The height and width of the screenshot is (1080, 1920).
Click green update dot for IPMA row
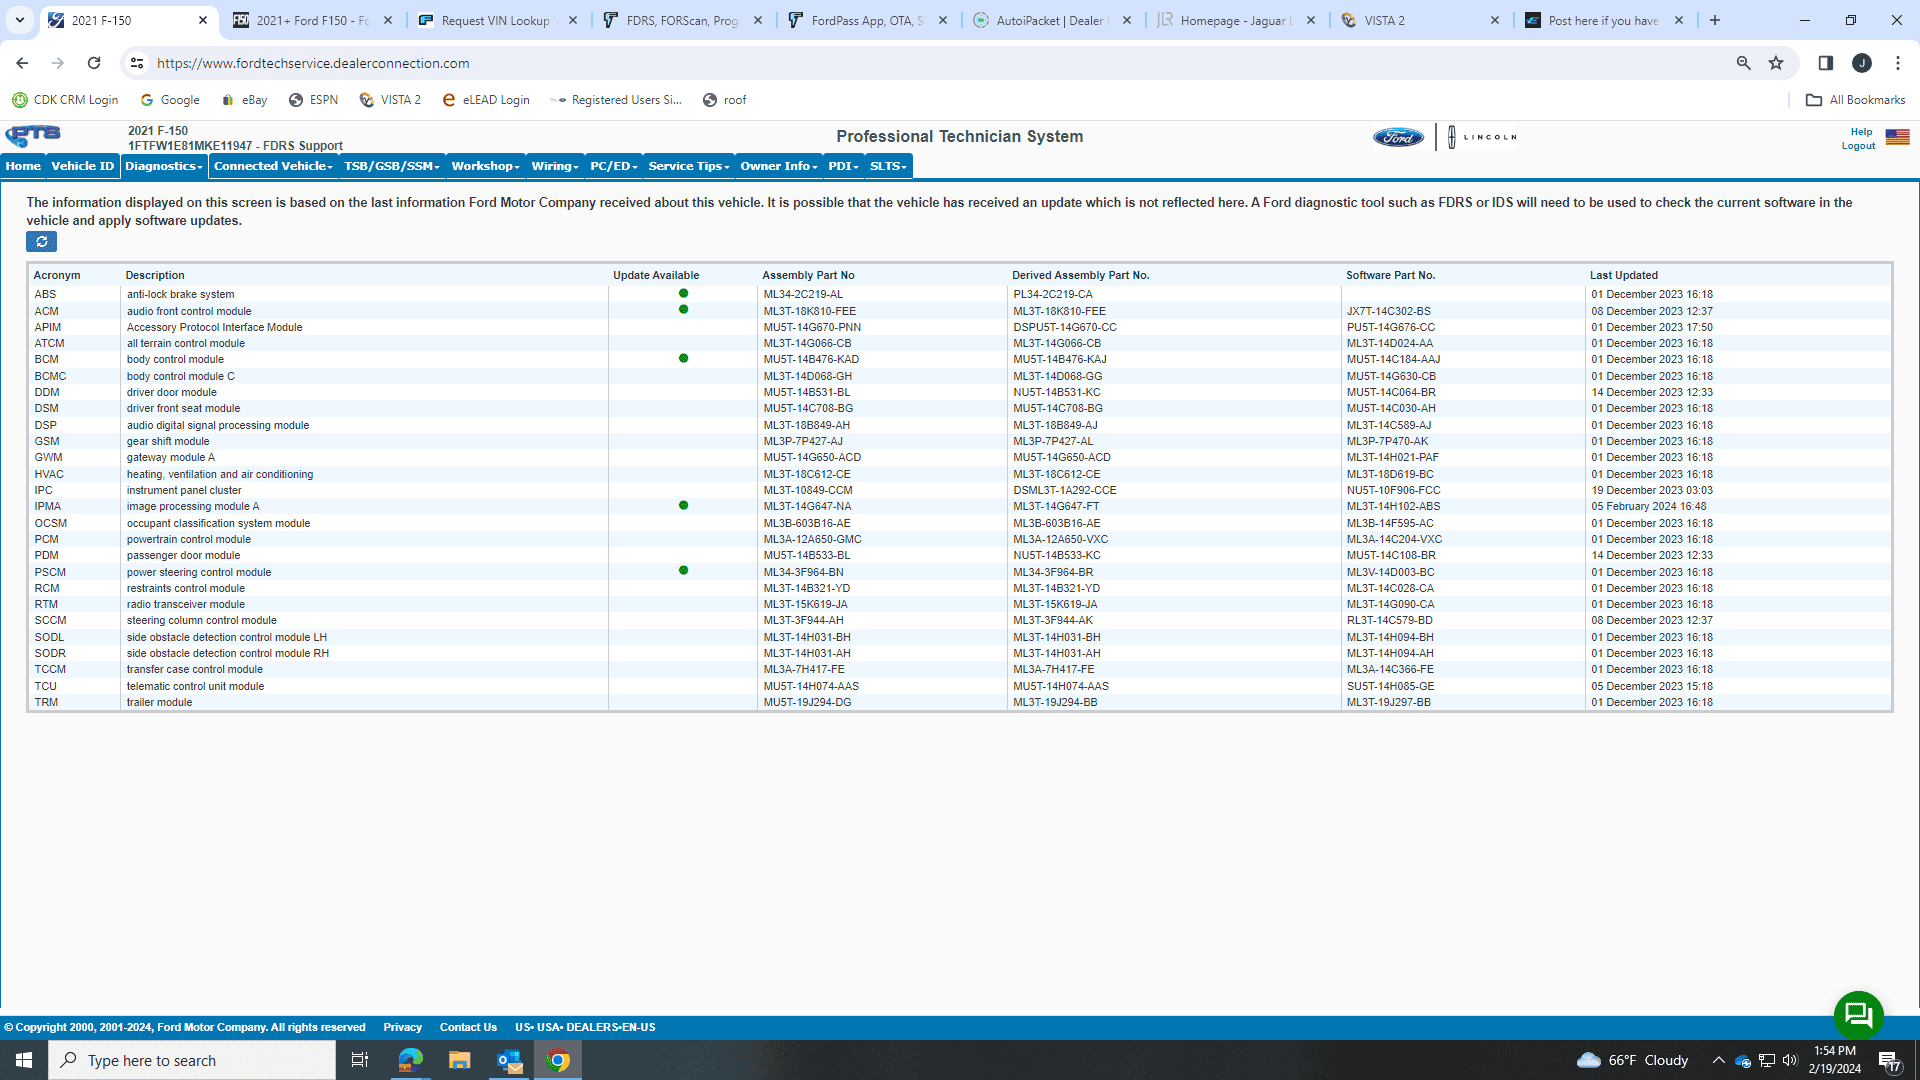(x=683, y=506)
